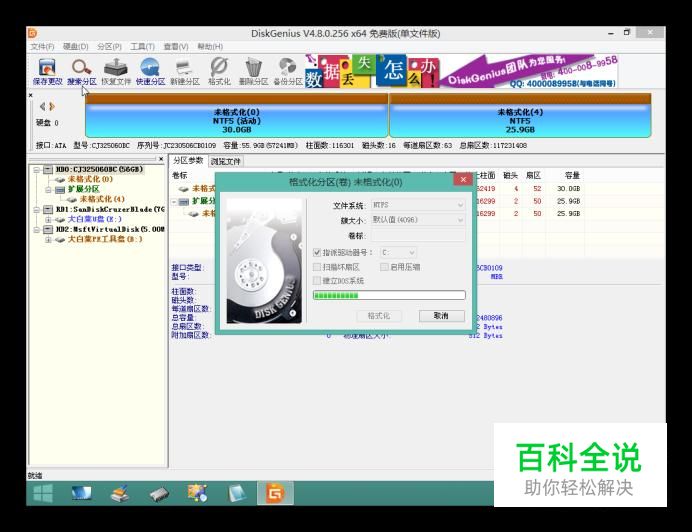Open the Backup Partition (备份分区) tool
Image resolution: width=692 pixels, height=532 pixels.
[288, 71]
